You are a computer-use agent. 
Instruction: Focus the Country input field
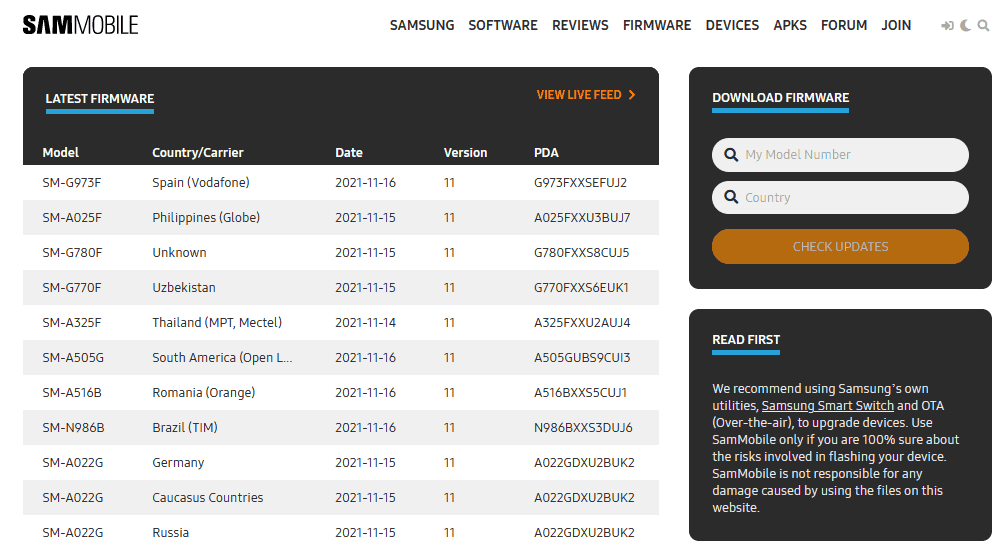pos(840,197)
